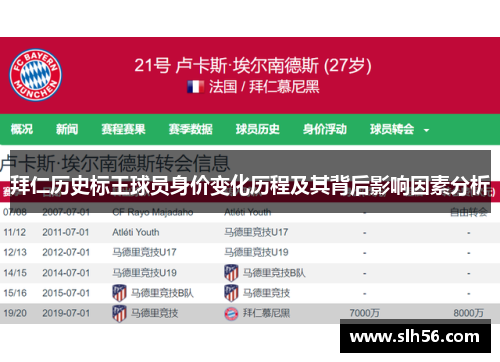This screenshot has height=362, width=500.
Task: Click 马德里竞技 destination text in 15/16 row
Action: click(x=266, y=293)
